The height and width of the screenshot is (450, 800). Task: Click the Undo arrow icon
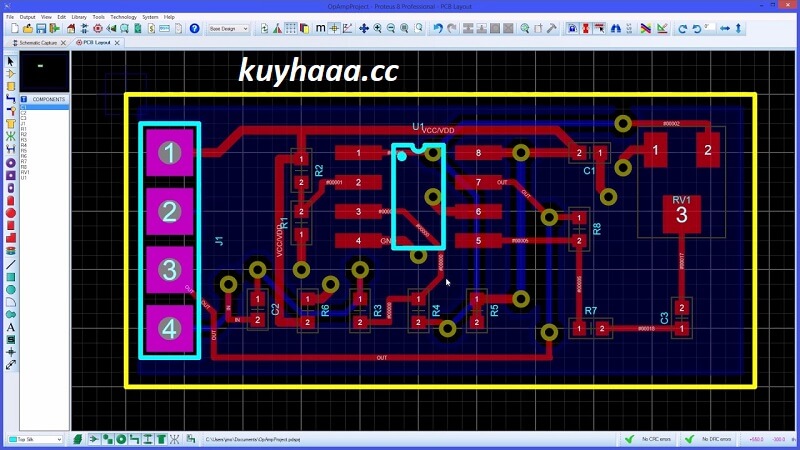tap(438, 29)
